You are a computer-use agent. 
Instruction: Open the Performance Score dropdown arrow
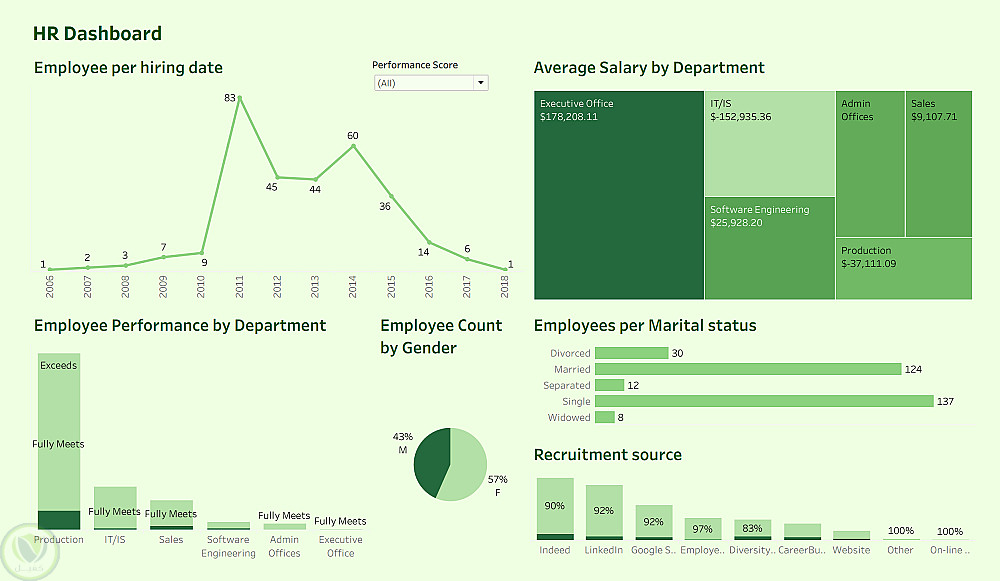[481, 83]
